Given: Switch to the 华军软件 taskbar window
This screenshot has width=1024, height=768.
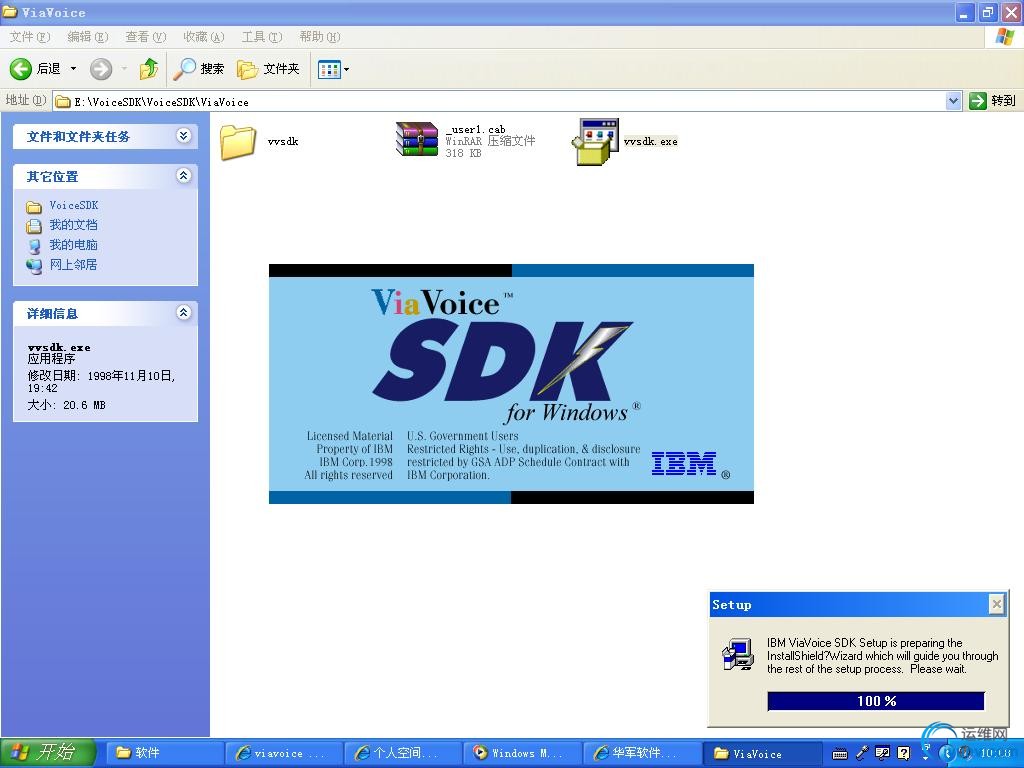Looking at the screenshot, I should (x=643, y=753).
